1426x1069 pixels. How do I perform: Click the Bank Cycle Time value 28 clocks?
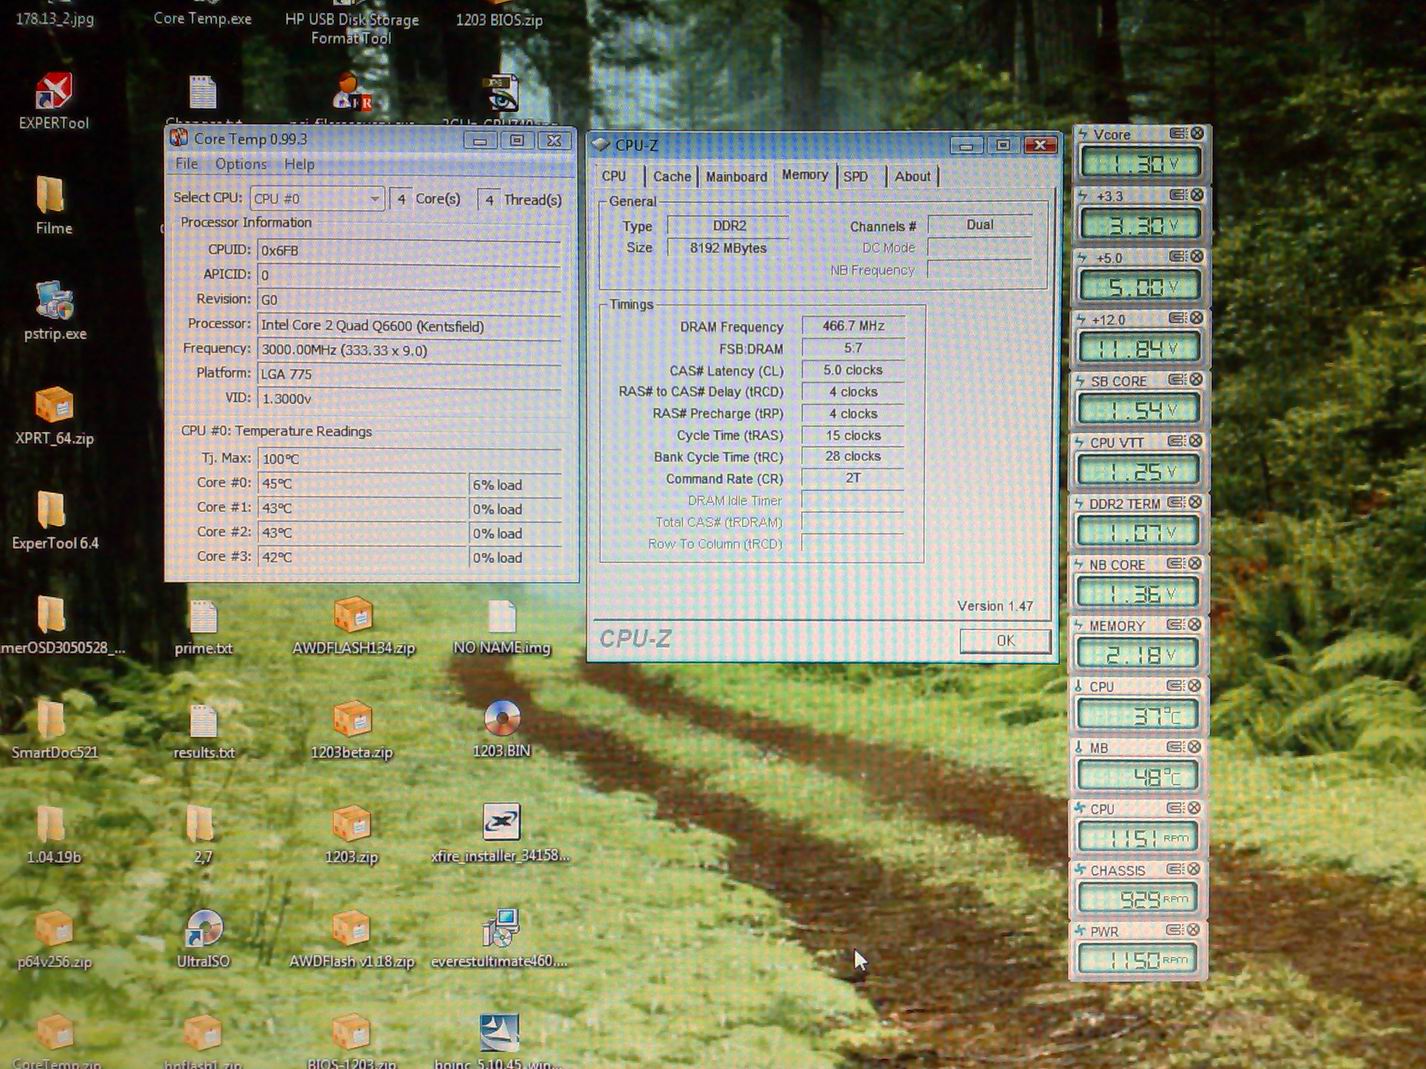coord(853,456)
